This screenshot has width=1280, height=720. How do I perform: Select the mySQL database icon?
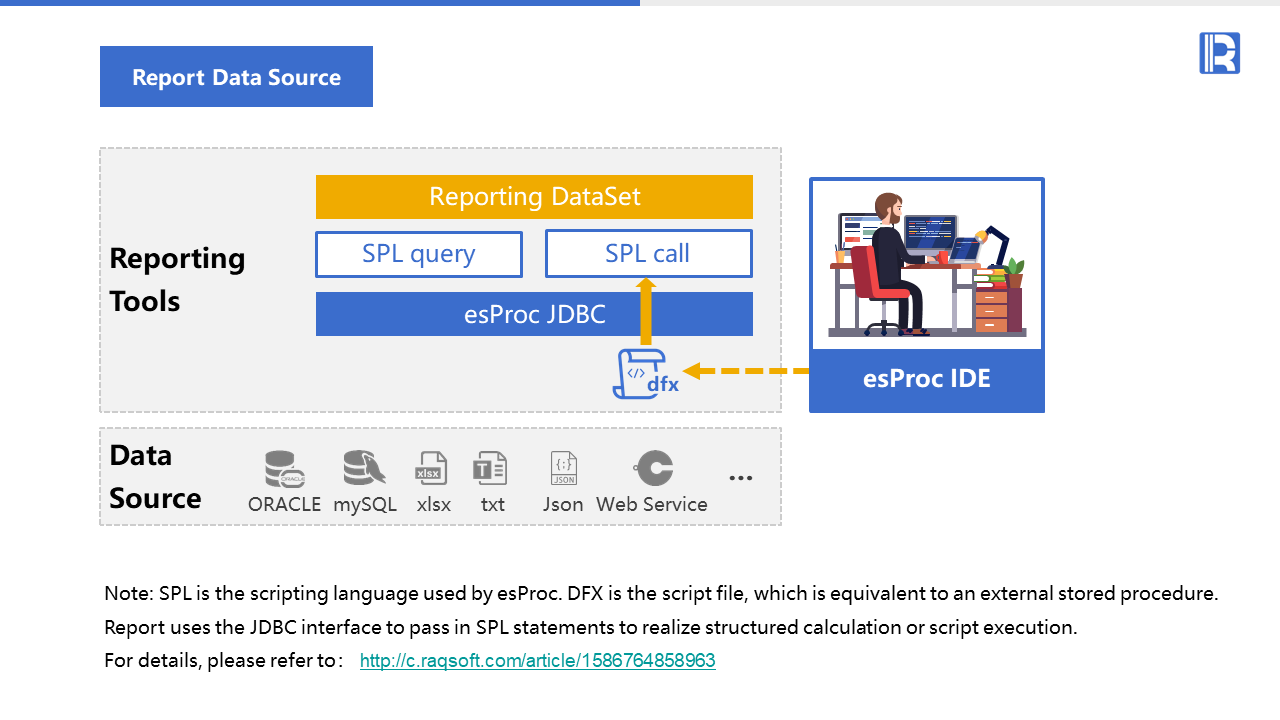point(365,468)
